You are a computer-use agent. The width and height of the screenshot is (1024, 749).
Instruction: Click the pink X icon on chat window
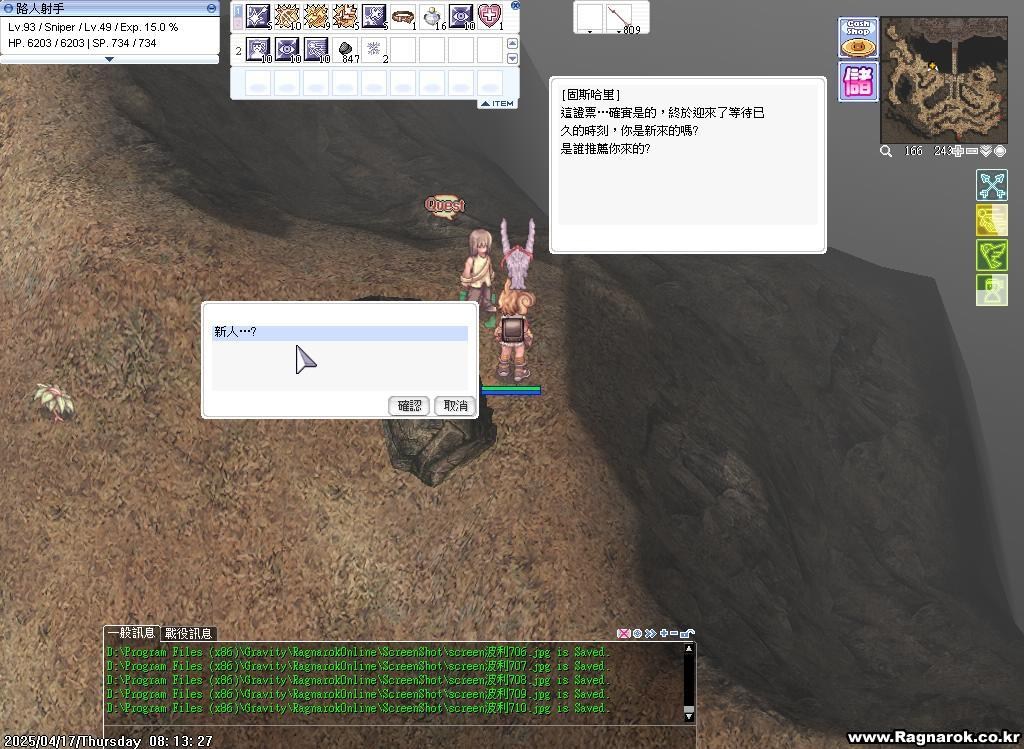point(623,633)
